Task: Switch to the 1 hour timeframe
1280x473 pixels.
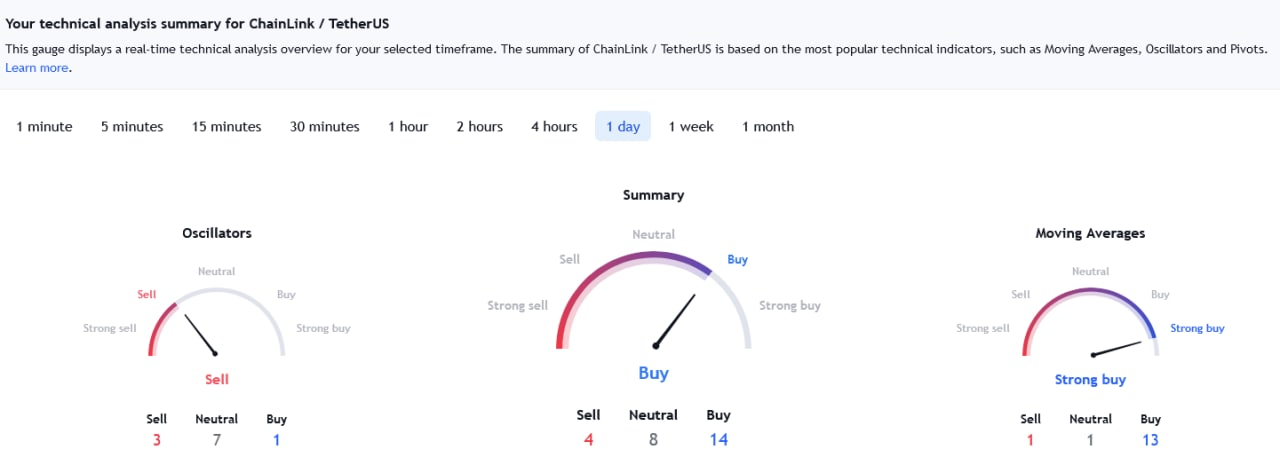Action: 408,127
